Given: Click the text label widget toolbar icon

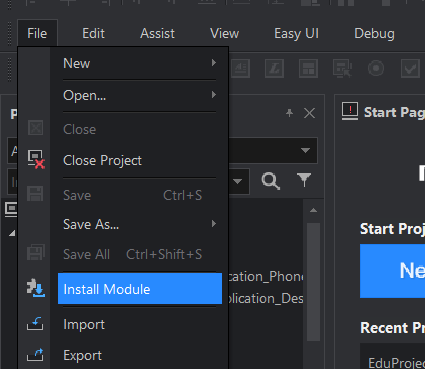Looking at the screenshot, I should point(240,68).
